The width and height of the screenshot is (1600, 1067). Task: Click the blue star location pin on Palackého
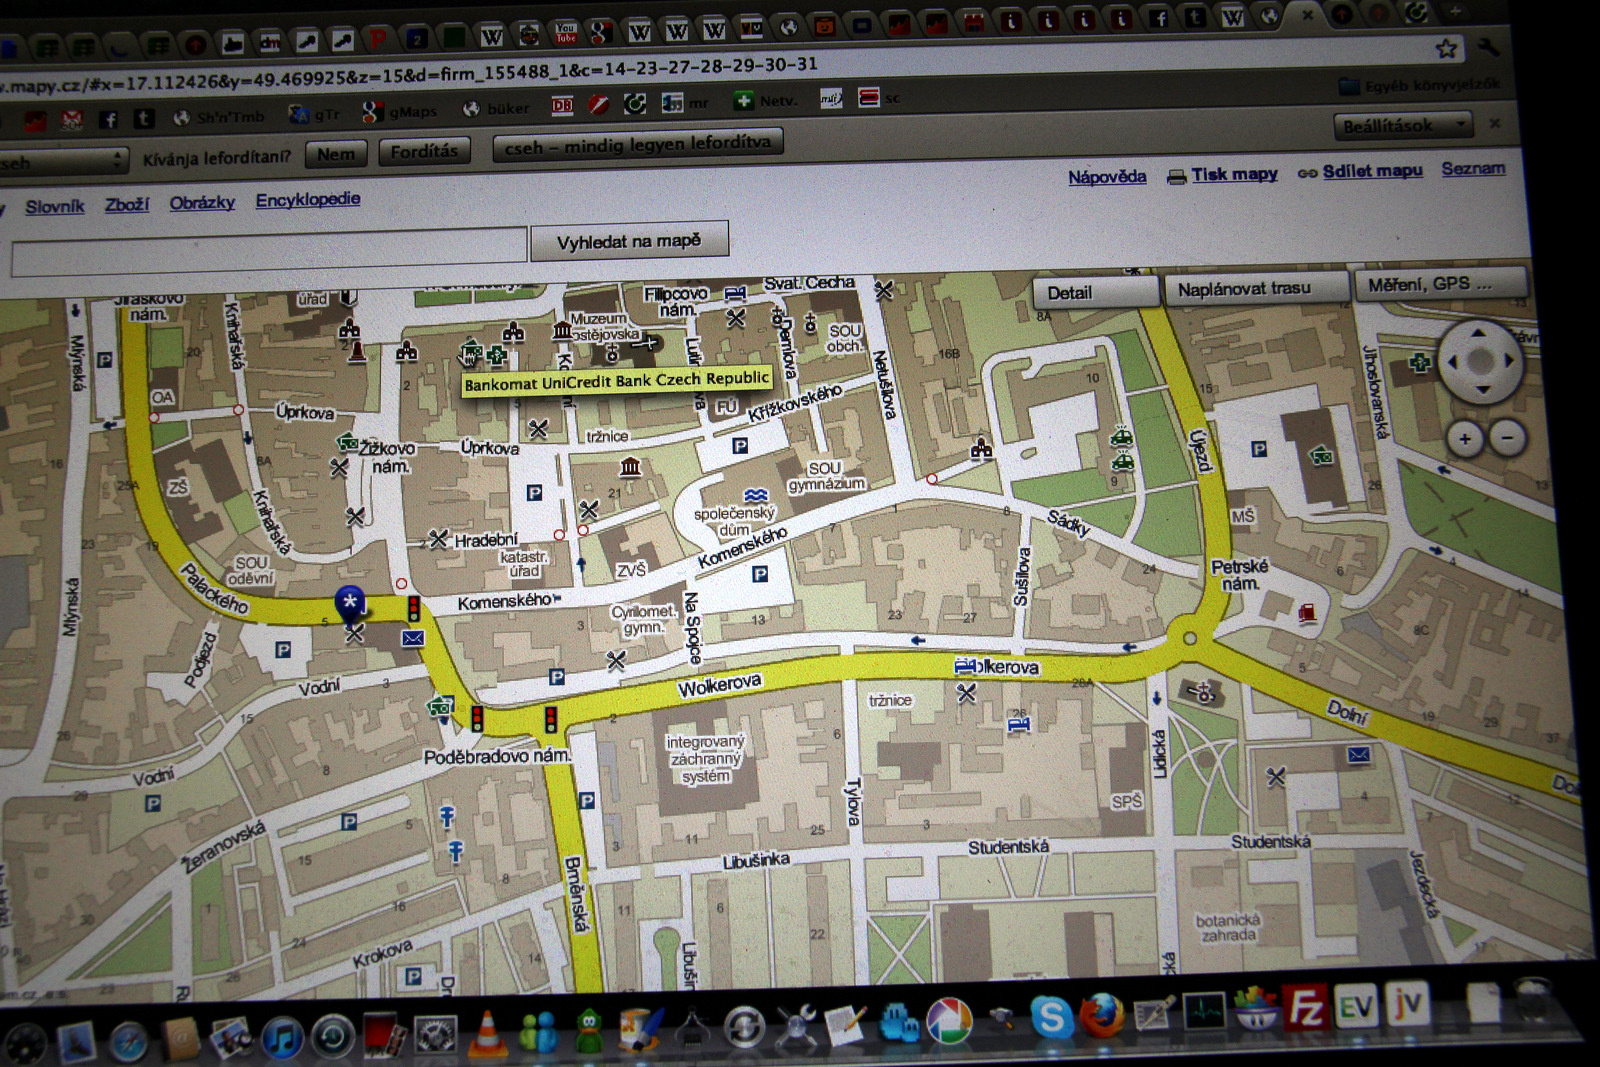pos(349,603)
